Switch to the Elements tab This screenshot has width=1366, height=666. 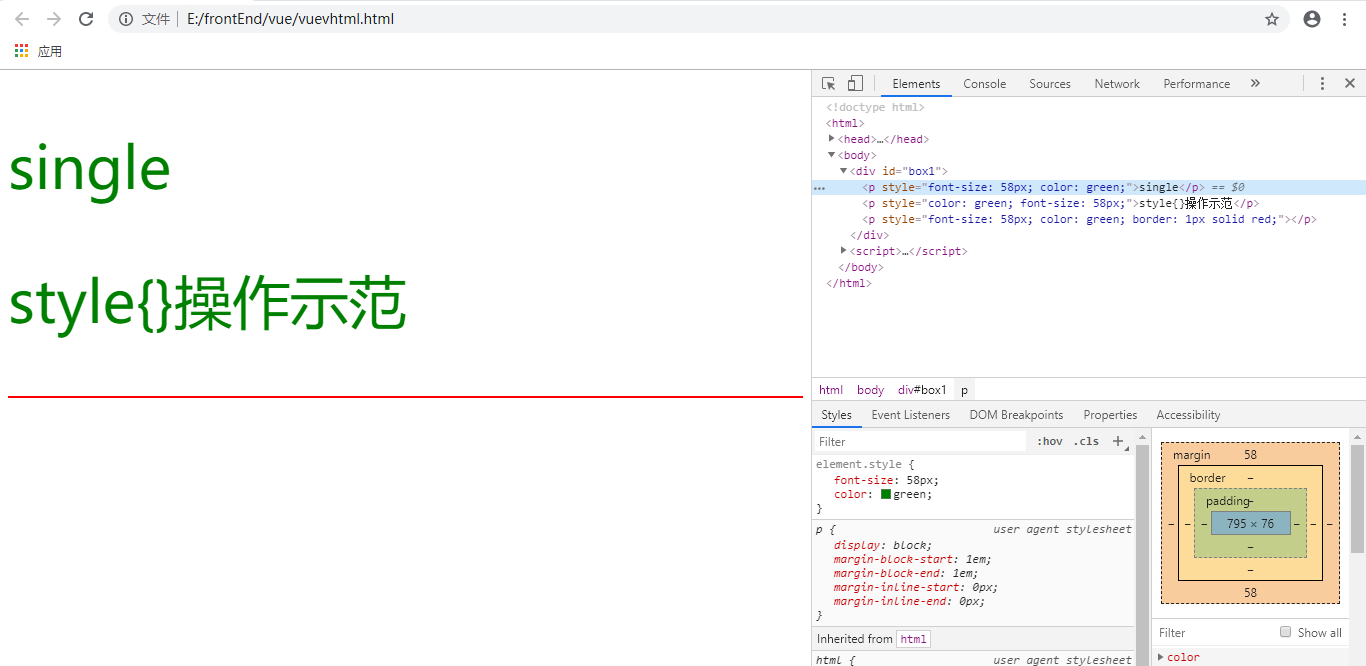click(x=916, y=84)
